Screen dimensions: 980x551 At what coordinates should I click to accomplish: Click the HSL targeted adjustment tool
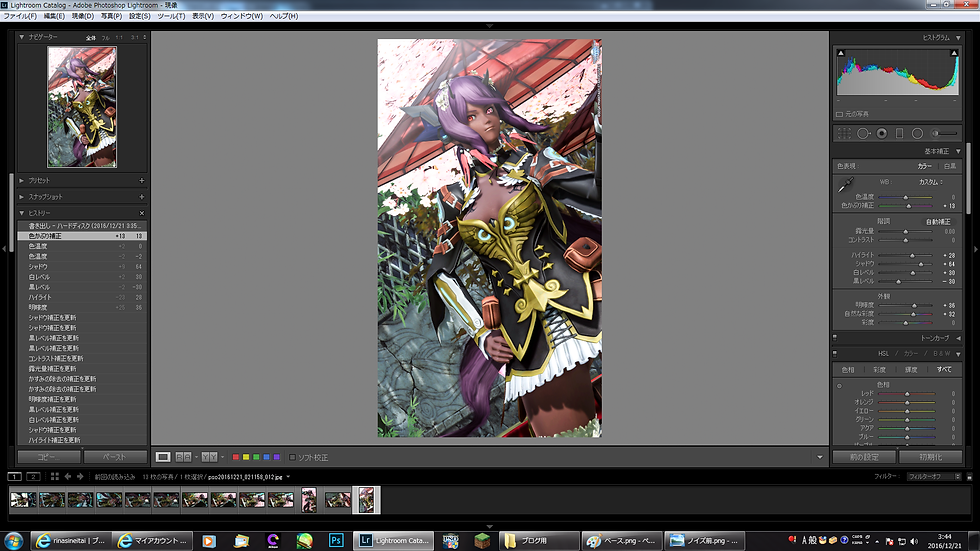[839, 386]
